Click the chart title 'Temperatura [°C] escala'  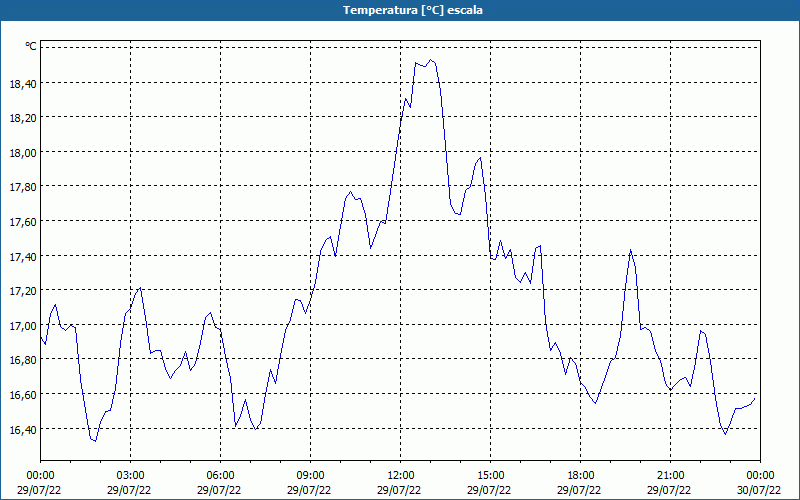pos(413,10)
